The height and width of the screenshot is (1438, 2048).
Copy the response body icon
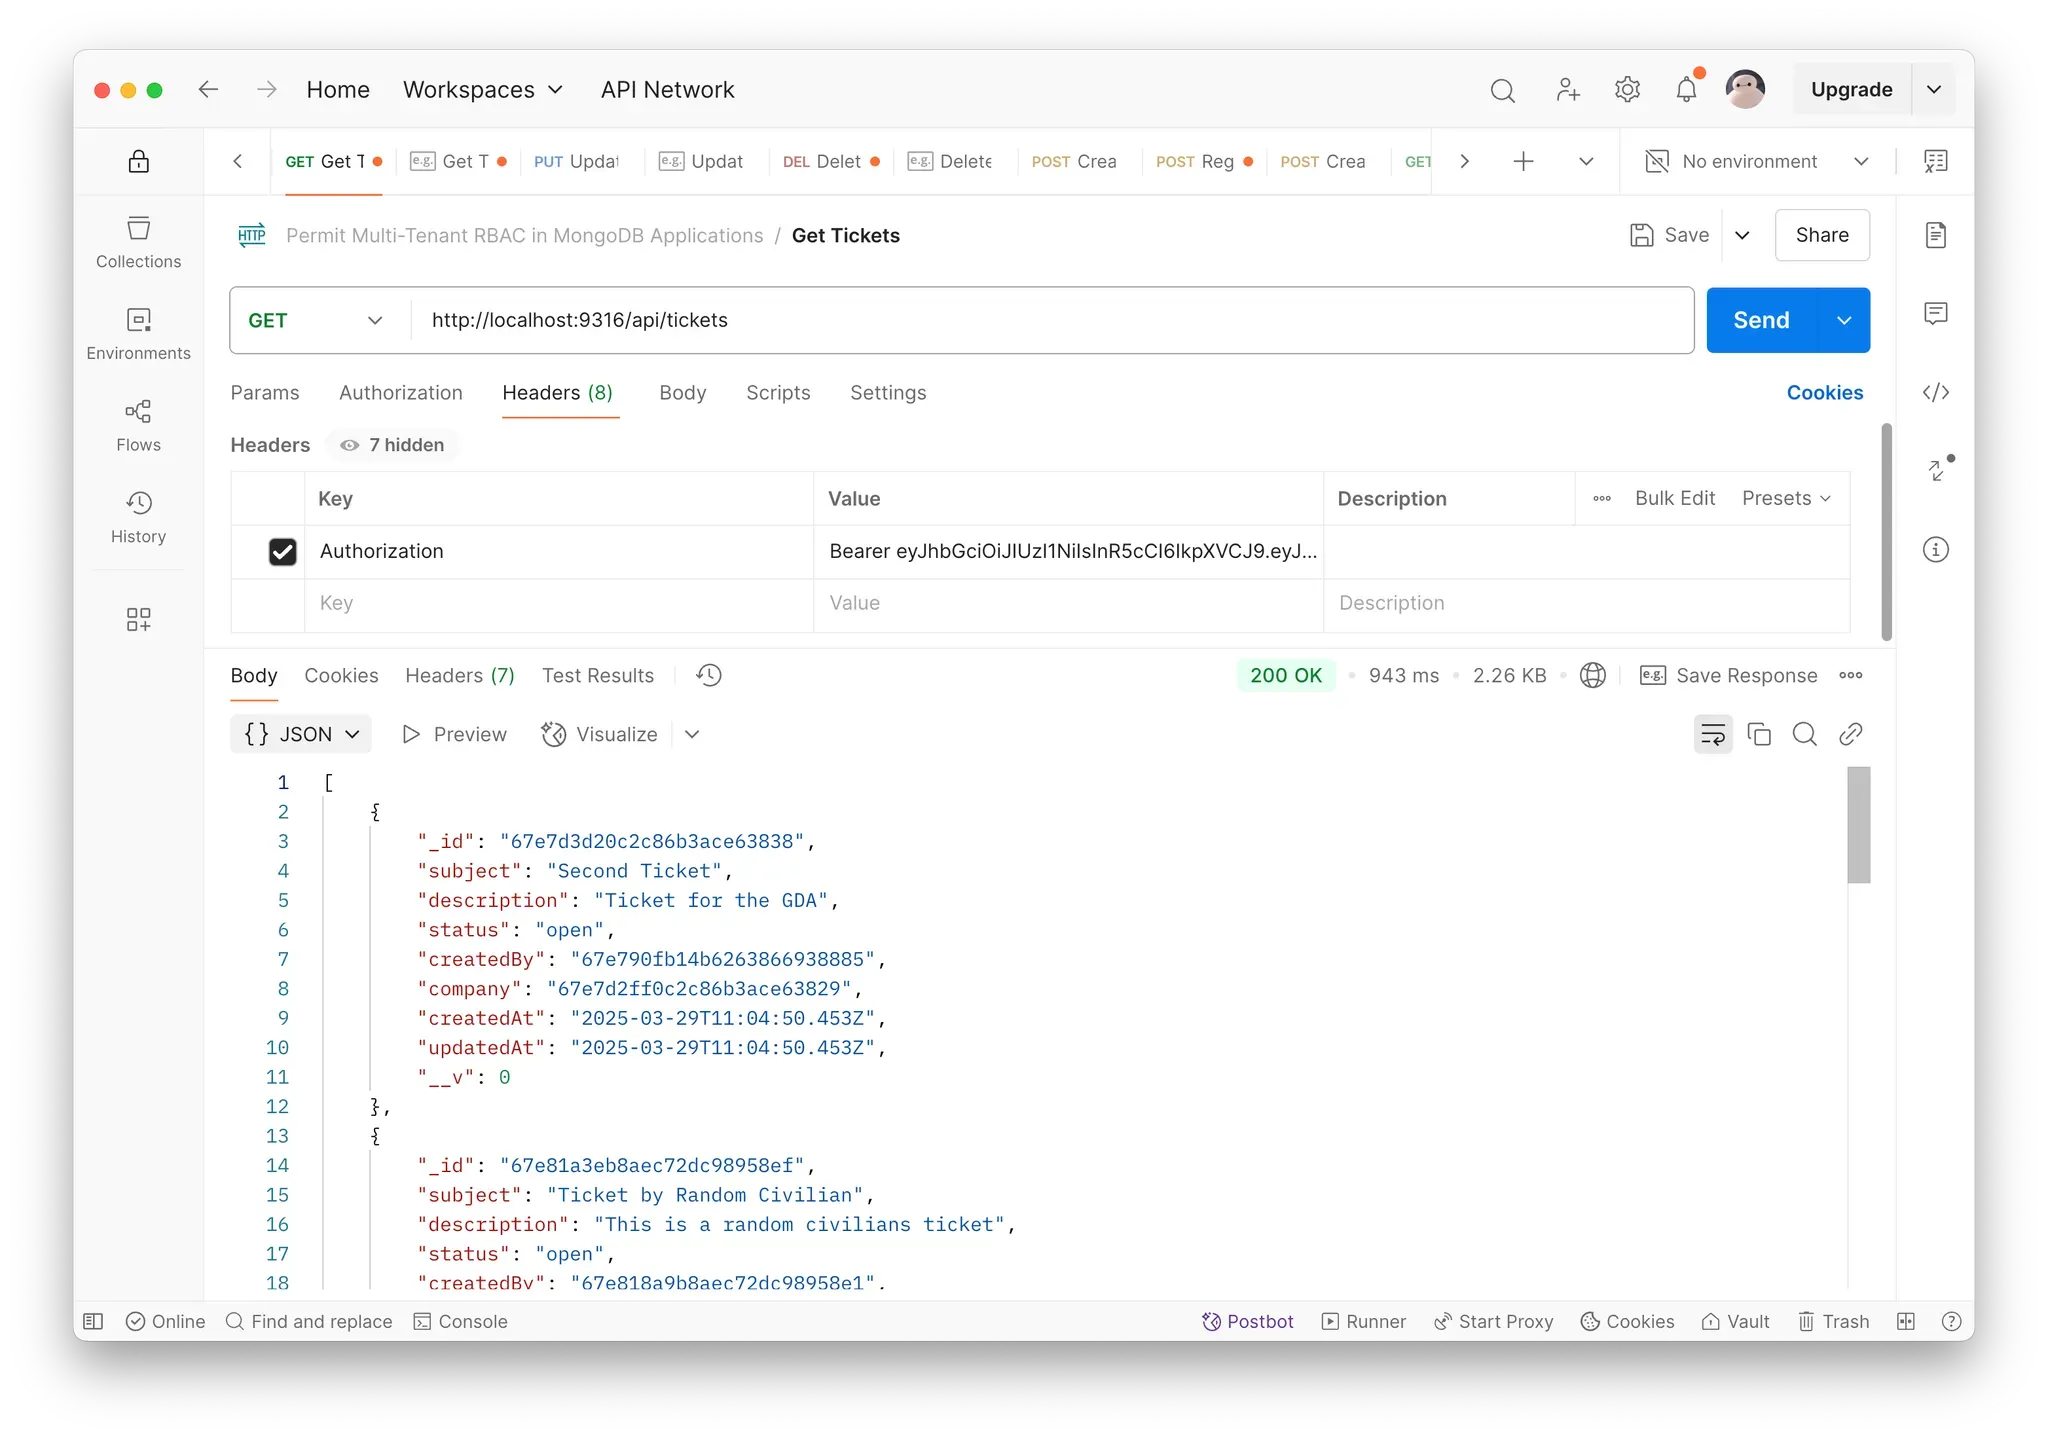[1758, 734]
